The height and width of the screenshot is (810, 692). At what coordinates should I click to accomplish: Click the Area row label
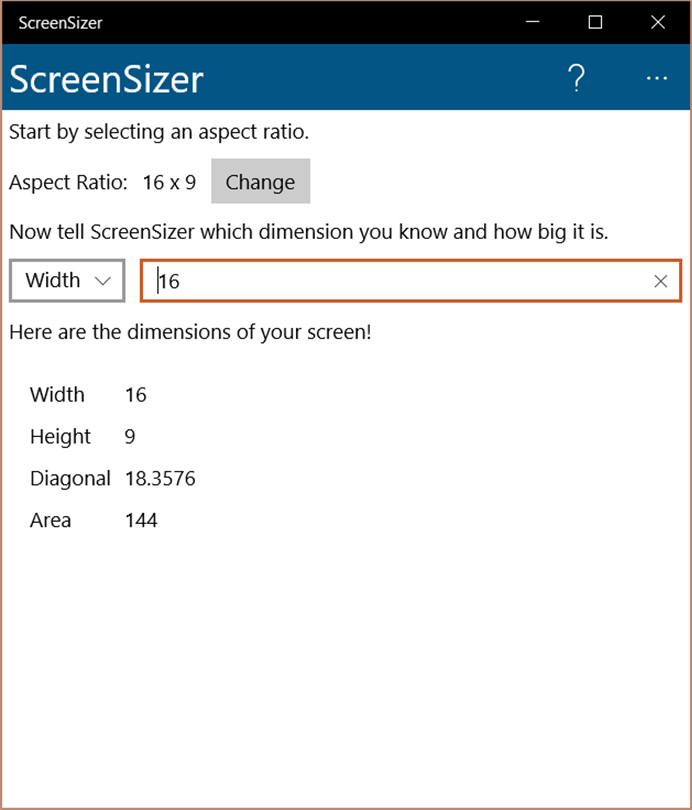(50, 521)
